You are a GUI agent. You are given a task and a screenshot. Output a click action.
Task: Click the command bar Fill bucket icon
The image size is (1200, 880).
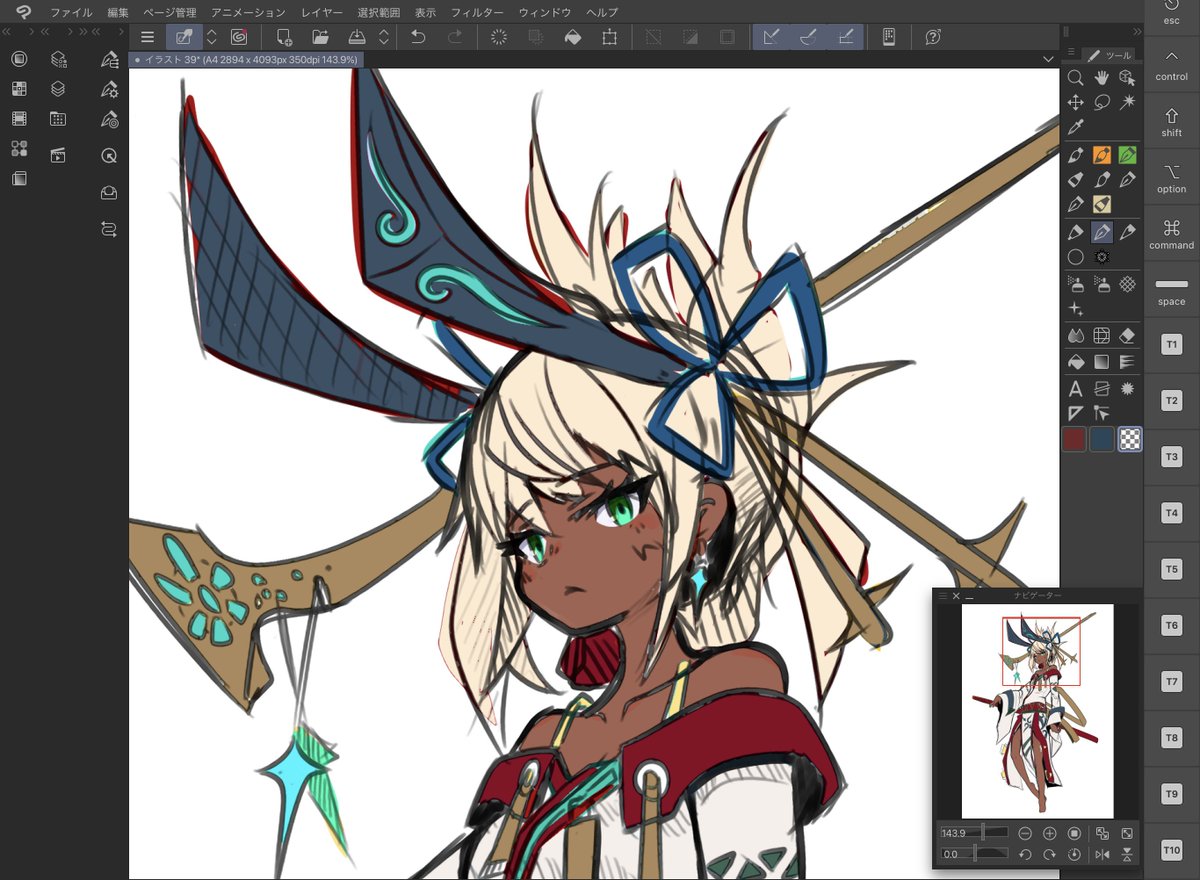pos(573,37)
